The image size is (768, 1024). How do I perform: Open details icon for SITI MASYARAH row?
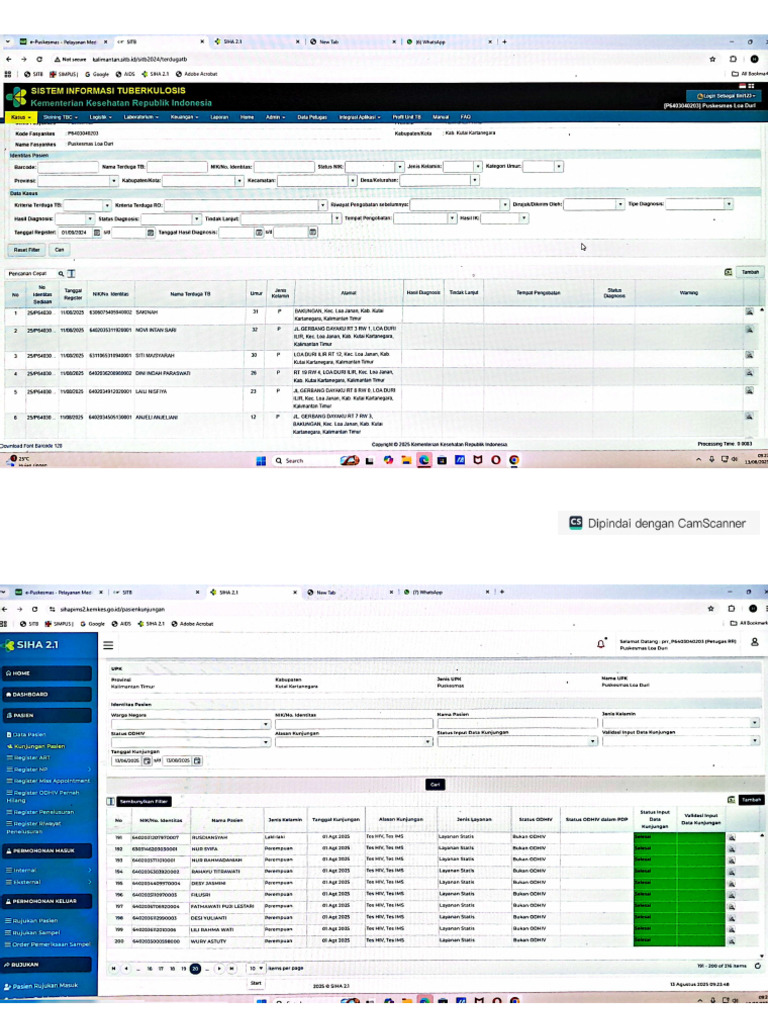[x=749, y=355]
